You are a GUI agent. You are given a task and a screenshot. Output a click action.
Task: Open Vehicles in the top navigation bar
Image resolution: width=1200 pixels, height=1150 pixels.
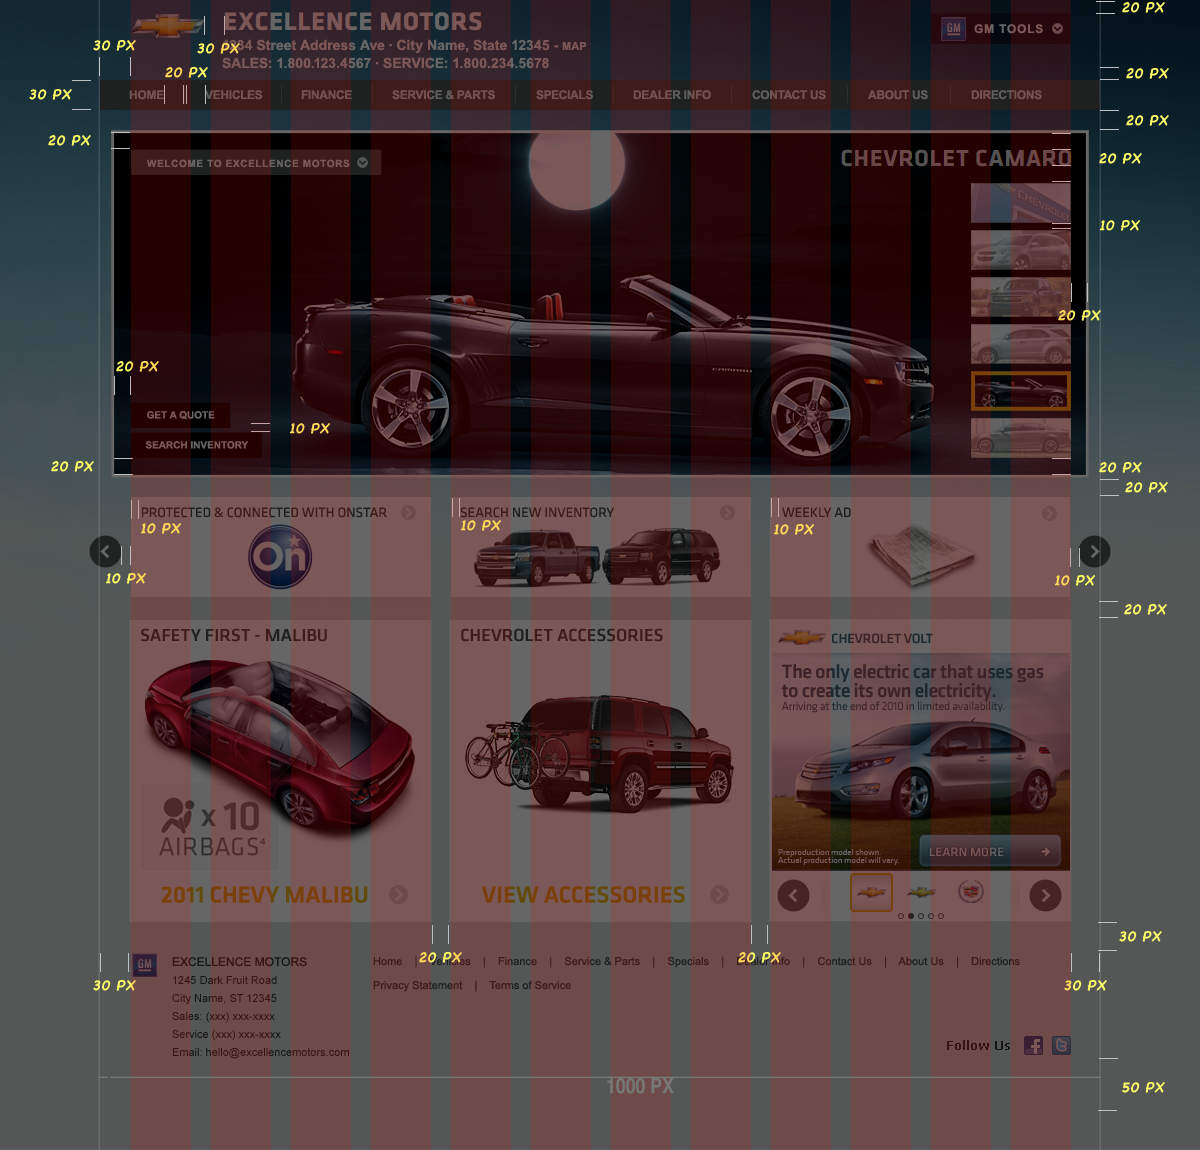pos(234,95)
